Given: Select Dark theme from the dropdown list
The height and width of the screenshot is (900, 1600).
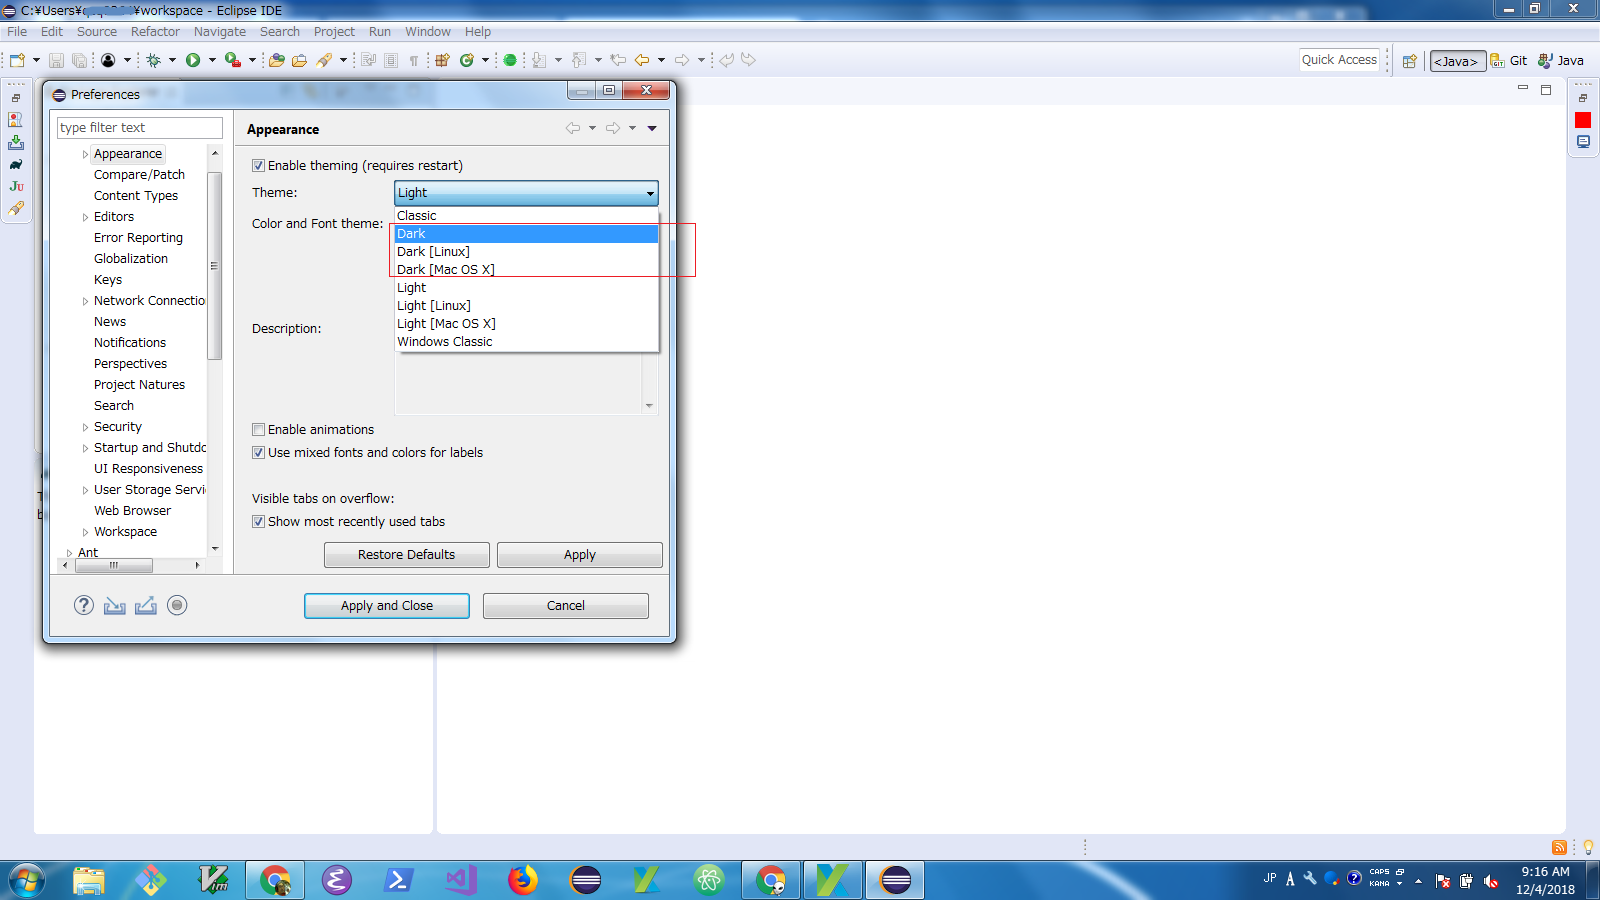Looking at the screenshot, I should click(526, 234).
